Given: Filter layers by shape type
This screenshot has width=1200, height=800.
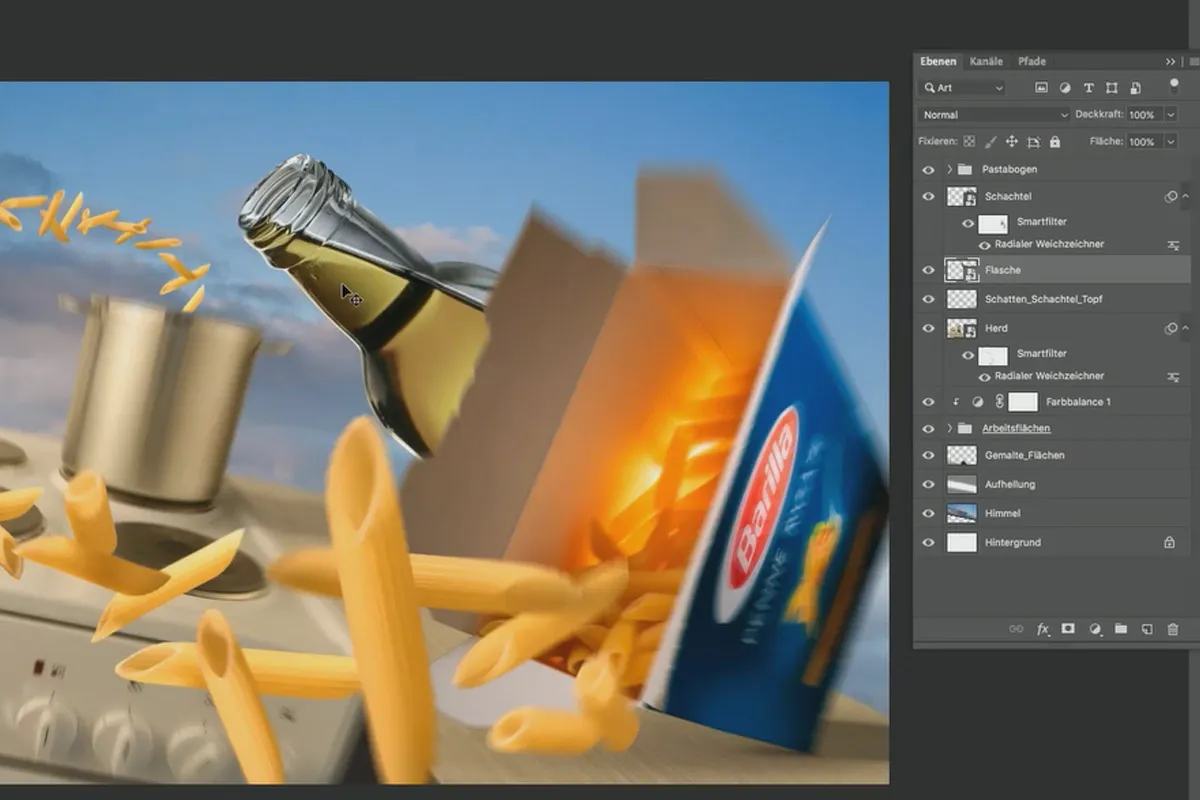Looking at the screenshot, I should (1112, 88).
